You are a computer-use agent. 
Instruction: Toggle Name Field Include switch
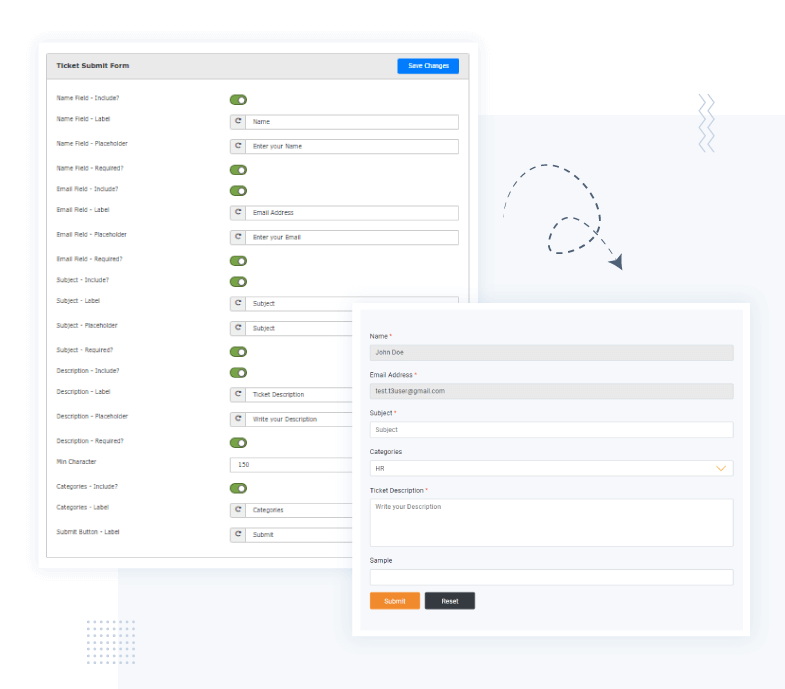click(238, 100)
